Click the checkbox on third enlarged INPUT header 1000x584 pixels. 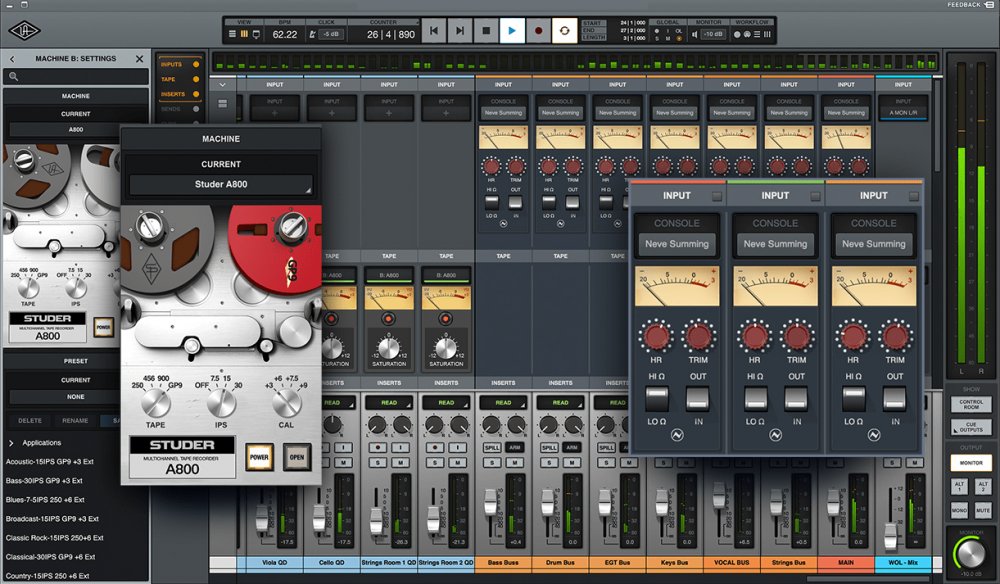[x=914, y=196]
